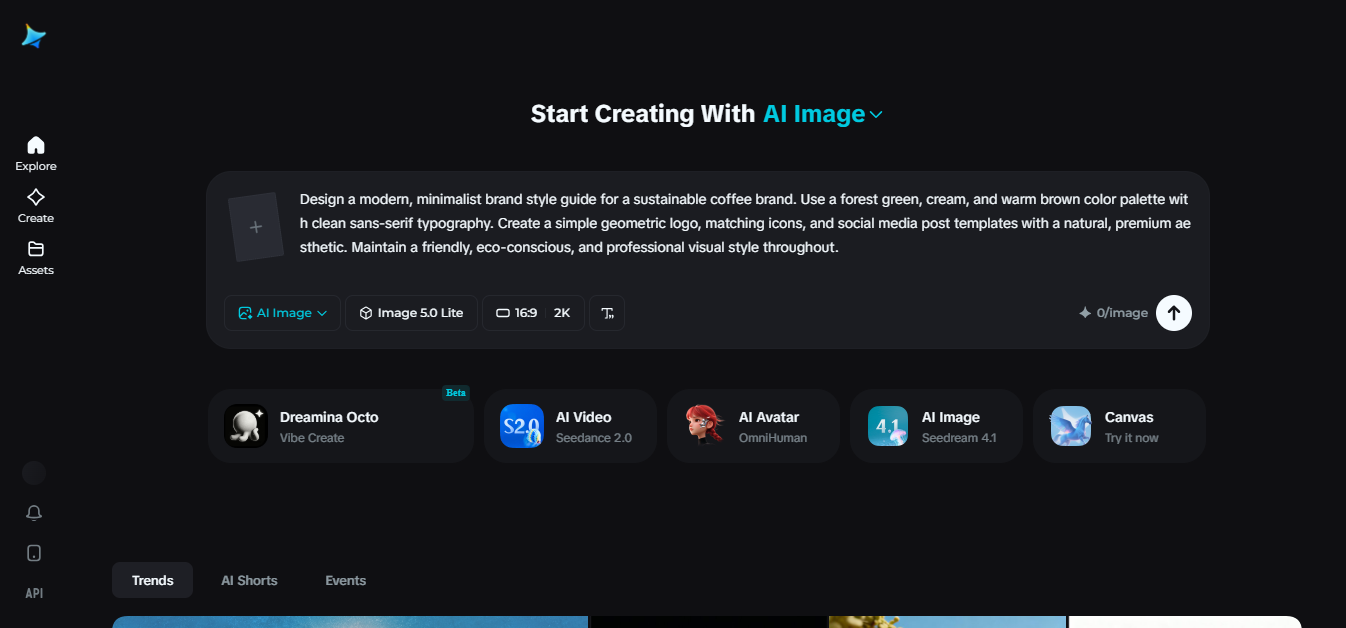Image resolution: width=1346 pixels, height=628 pixels.
Task: Switch to the AI Shorts tab
Action: pos(249,580)
